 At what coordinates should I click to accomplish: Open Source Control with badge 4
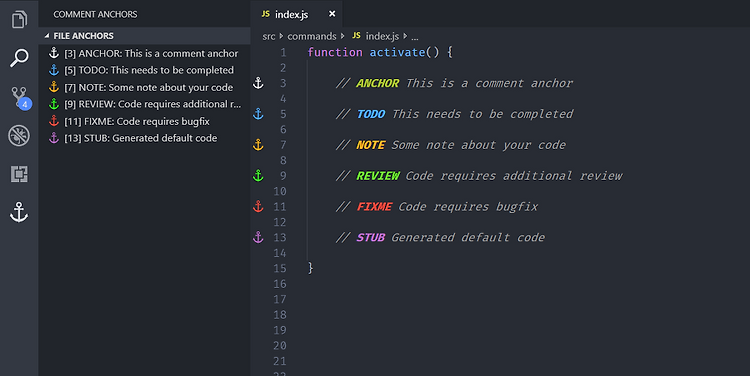tap(21, 98)
